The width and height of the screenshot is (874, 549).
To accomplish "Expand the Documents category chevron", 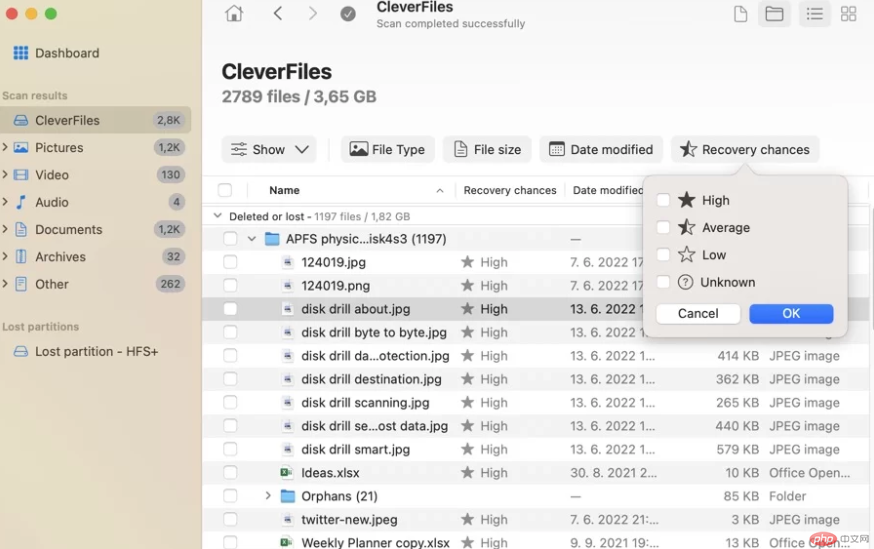I will click(5, 229).
